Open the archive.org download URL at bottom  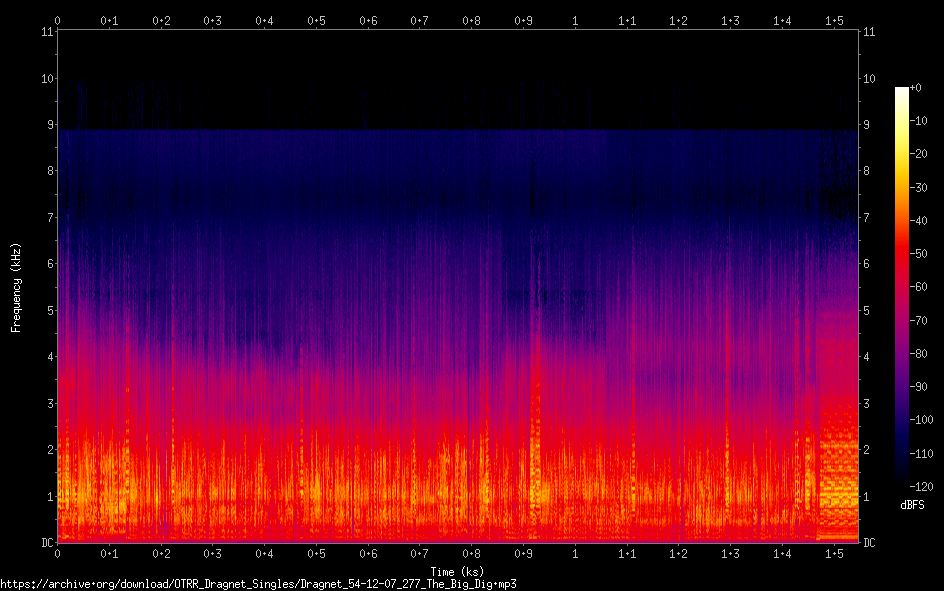point(258,583)
